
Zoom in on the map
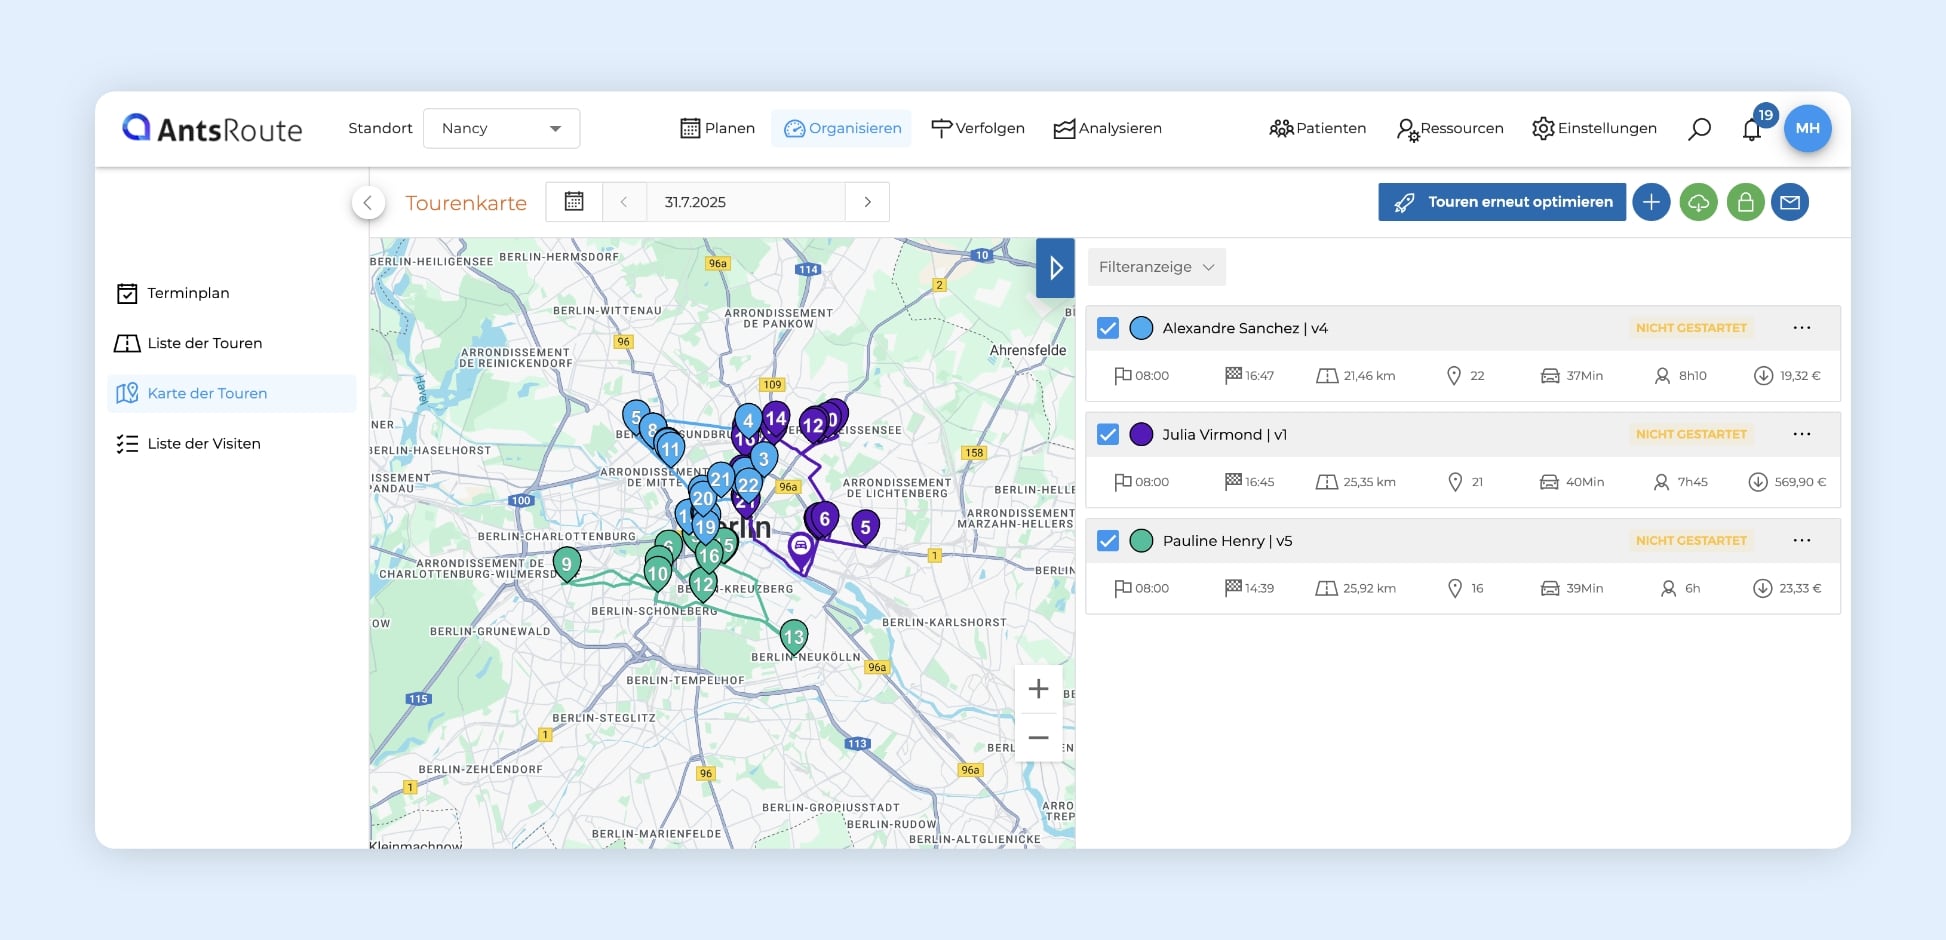pyautogui.click(x=1038, y=689)
